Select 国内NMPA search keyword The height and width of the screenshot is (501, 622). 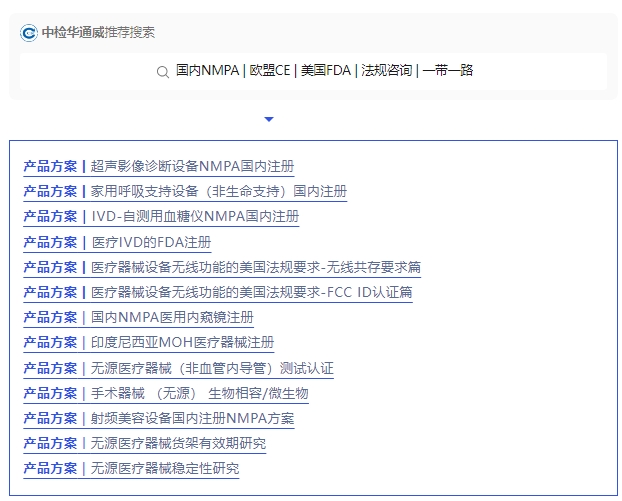coord(207,71)
